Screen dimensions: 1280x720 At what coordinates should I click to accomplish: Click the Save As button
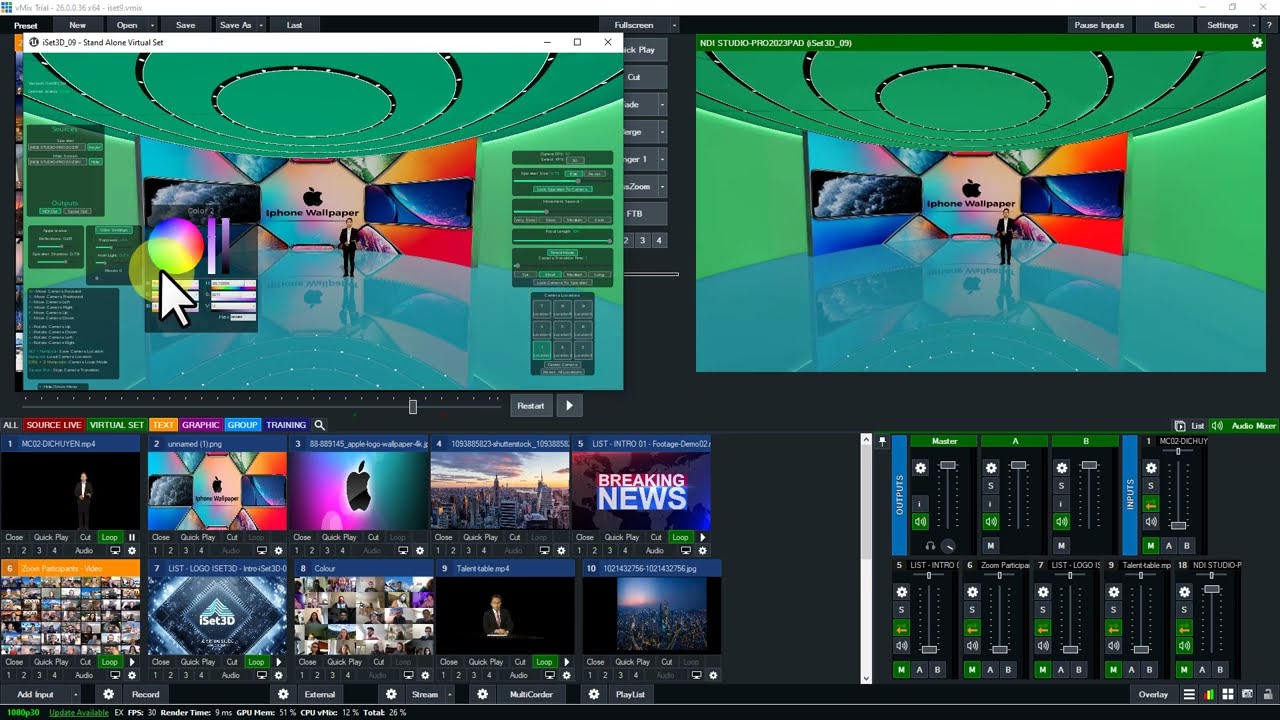pyautogui.click(x=236, y=25)
